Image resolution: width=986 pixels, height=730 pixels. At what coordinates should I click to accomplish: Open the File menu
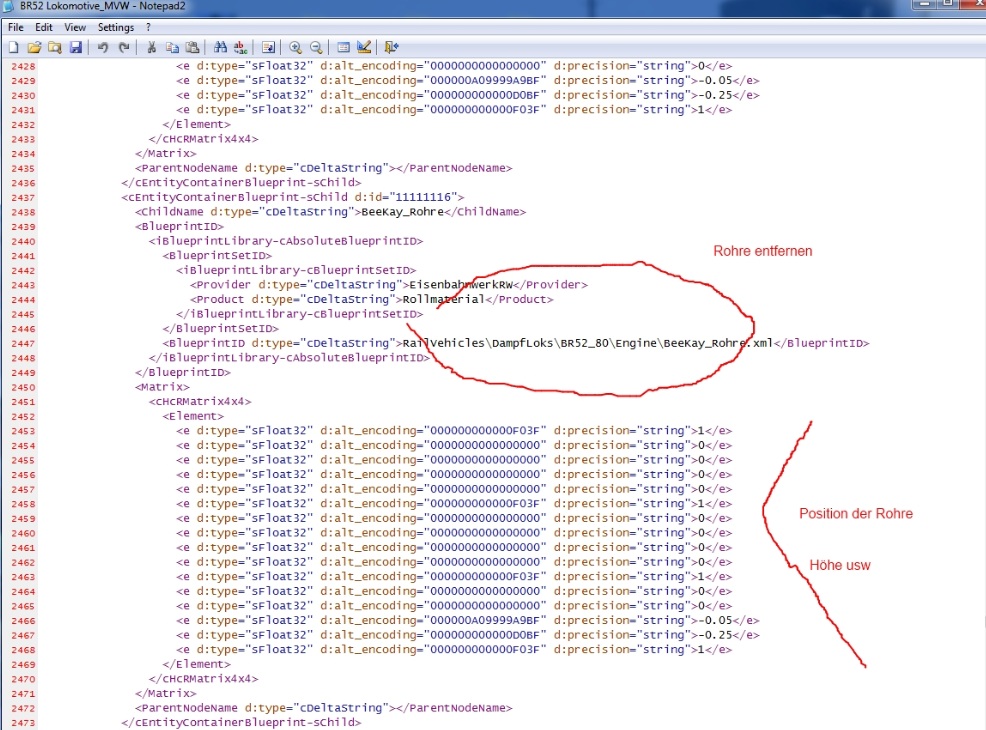tap(15, 27)
